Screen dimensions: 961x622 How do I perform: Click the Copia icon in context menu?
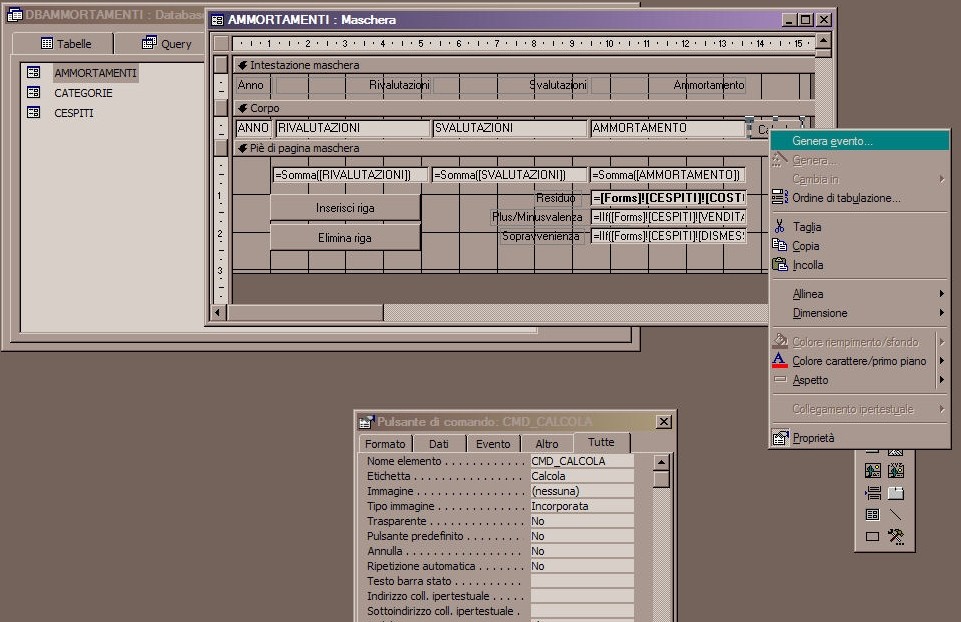coord(780,246)
